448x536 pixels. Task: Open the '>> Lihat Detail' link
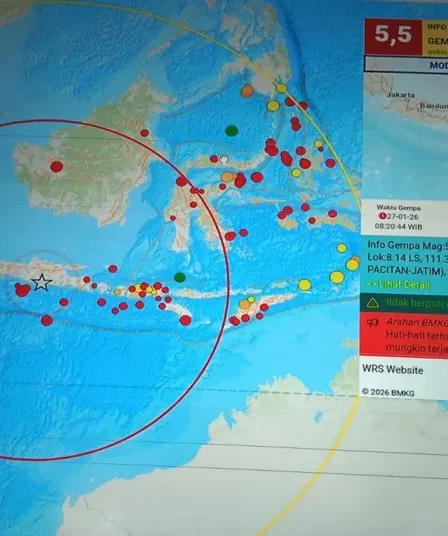[x=398, y=284]
